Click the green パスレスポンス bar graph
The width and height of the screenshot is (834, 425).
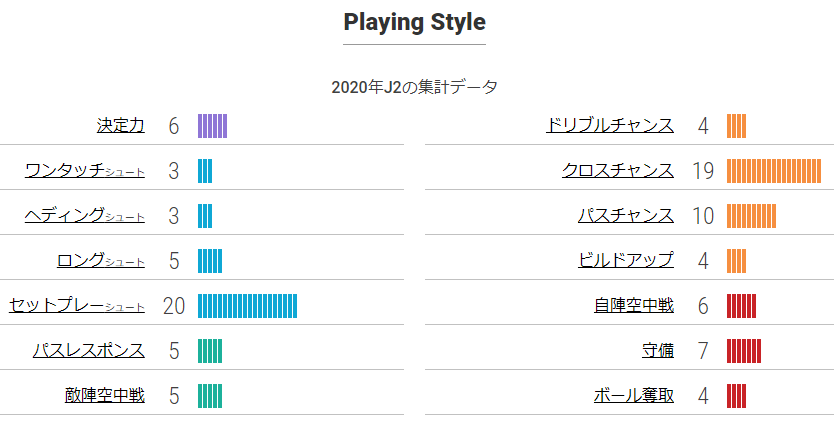pos(210,351)
